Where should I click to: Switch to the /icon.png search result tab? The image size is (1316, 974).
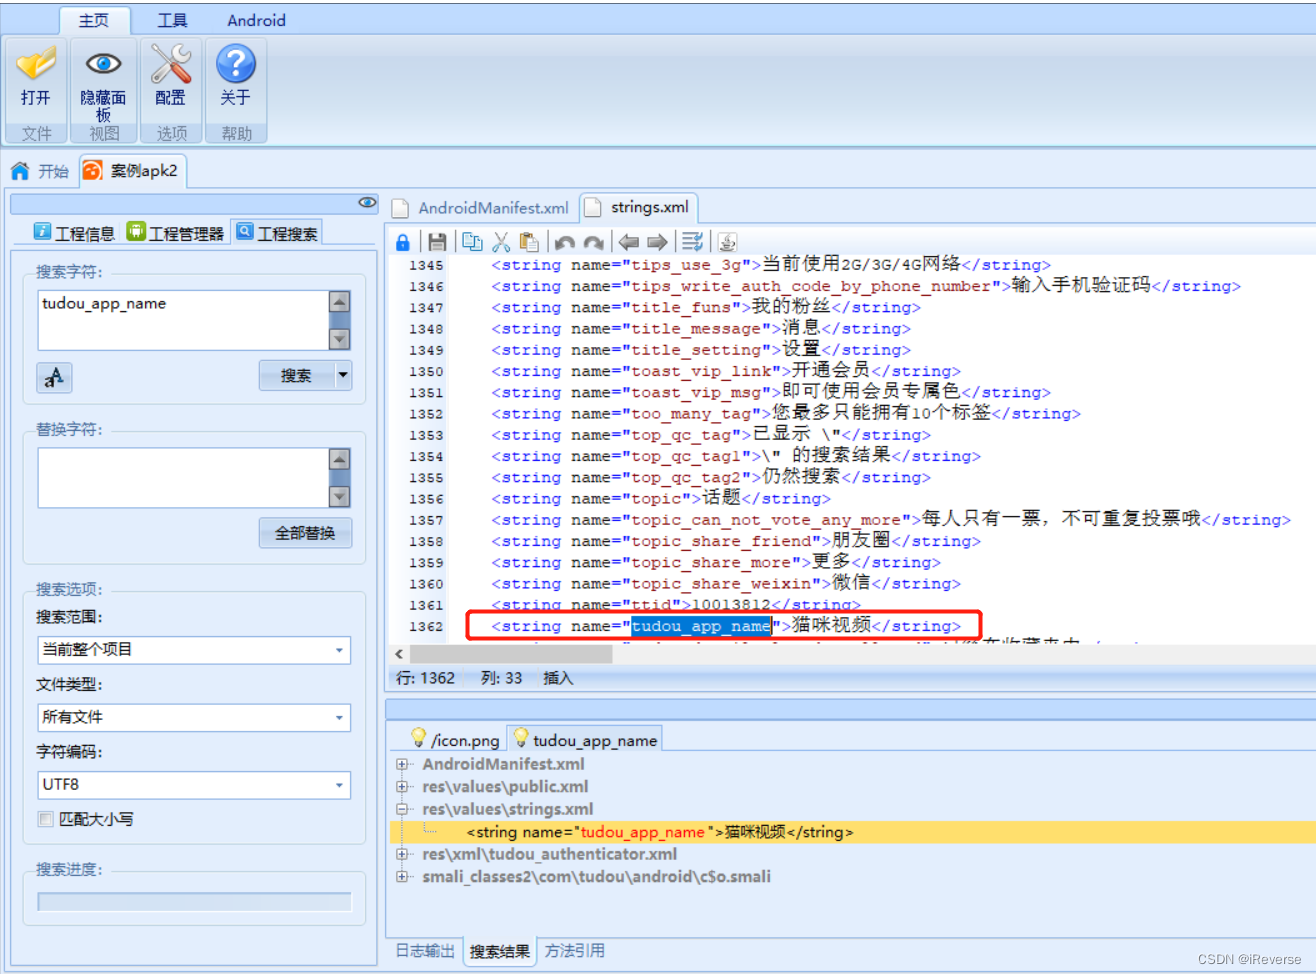[x=455, y=740]
